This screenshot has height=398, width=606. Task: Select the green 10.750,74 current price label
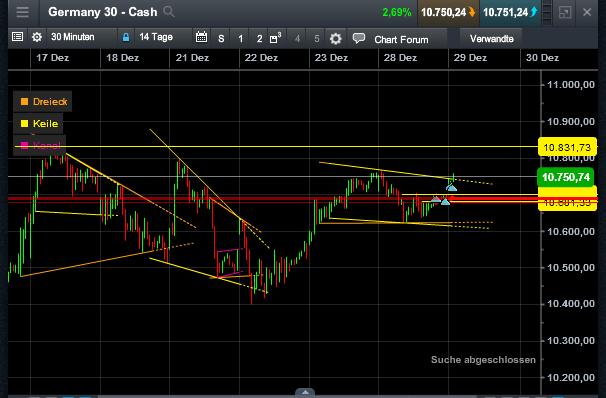pos(565,177)
